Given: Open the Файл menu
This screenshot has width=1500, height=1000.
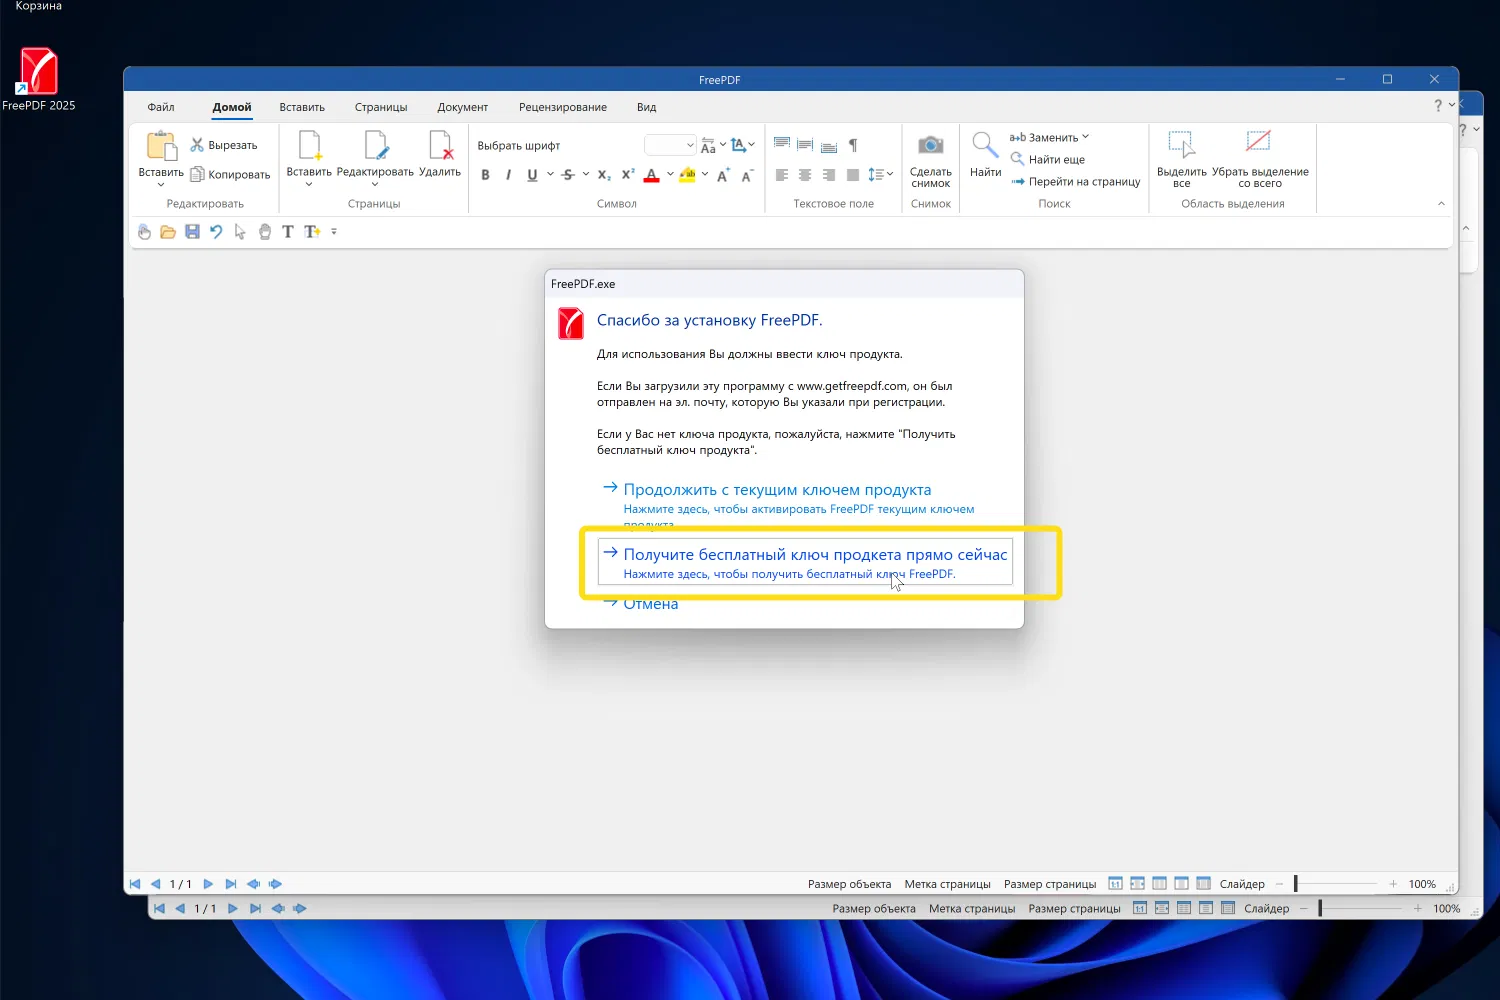Looking at the screenshot, I should [161, 107].
